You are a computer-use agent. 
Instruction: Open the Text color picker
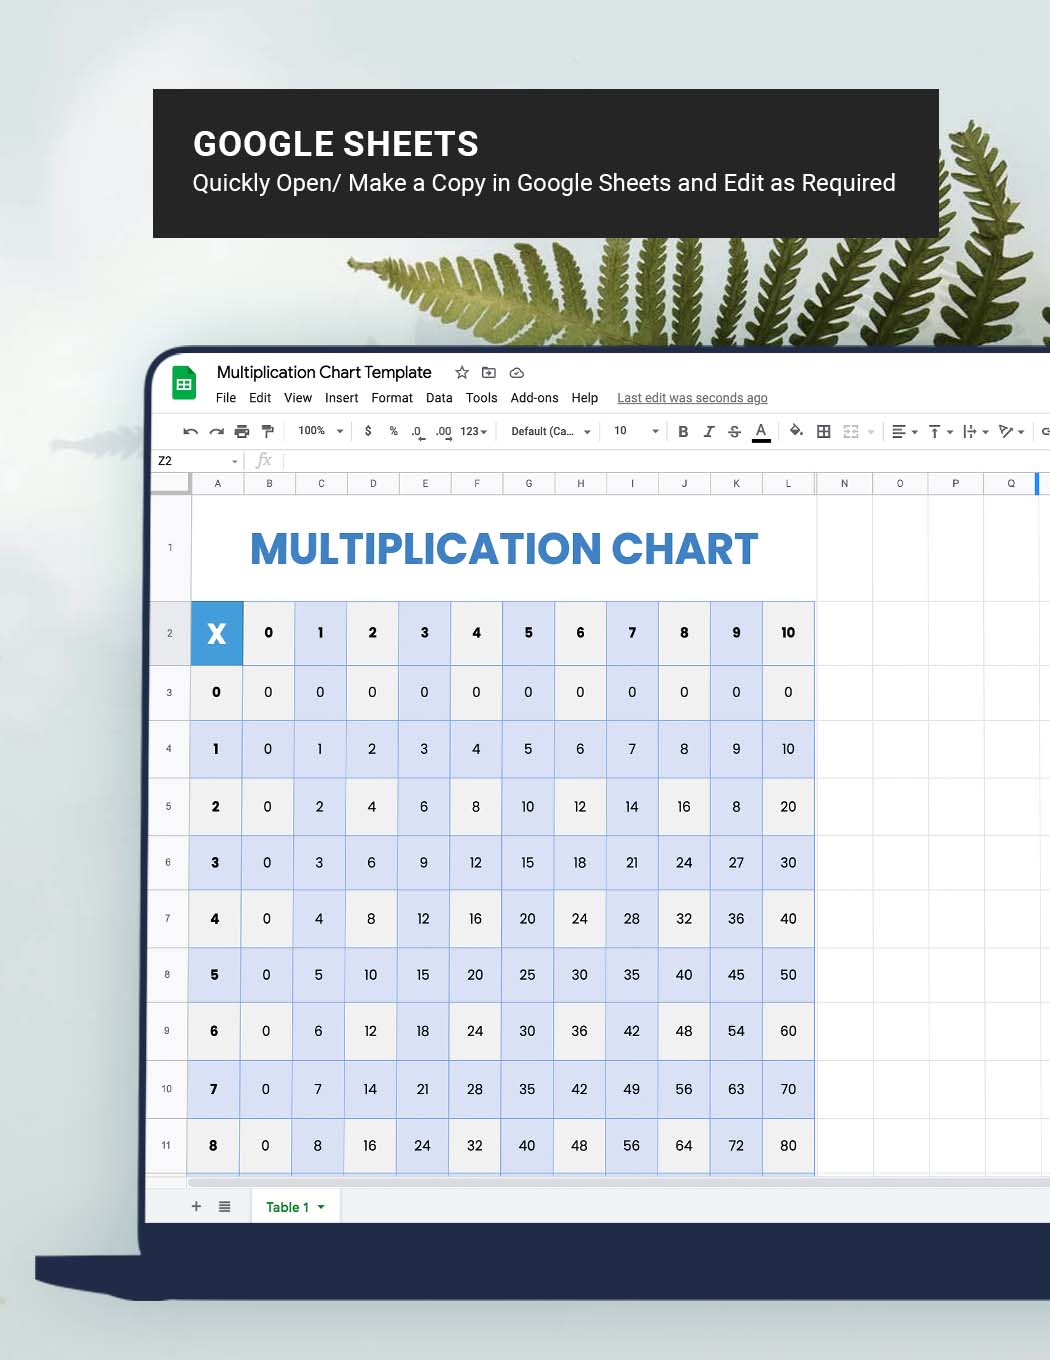761,431
